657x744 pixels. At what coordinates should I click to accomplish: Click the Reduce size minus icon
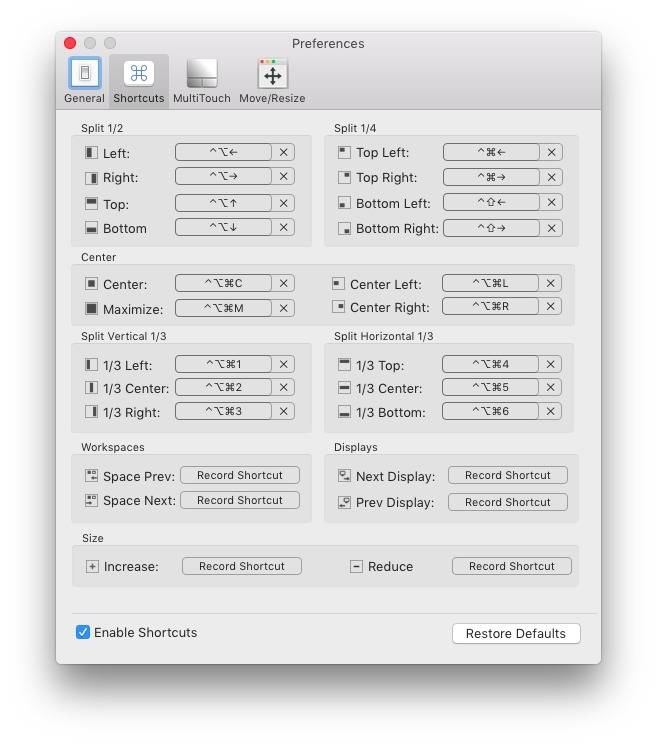356,566
